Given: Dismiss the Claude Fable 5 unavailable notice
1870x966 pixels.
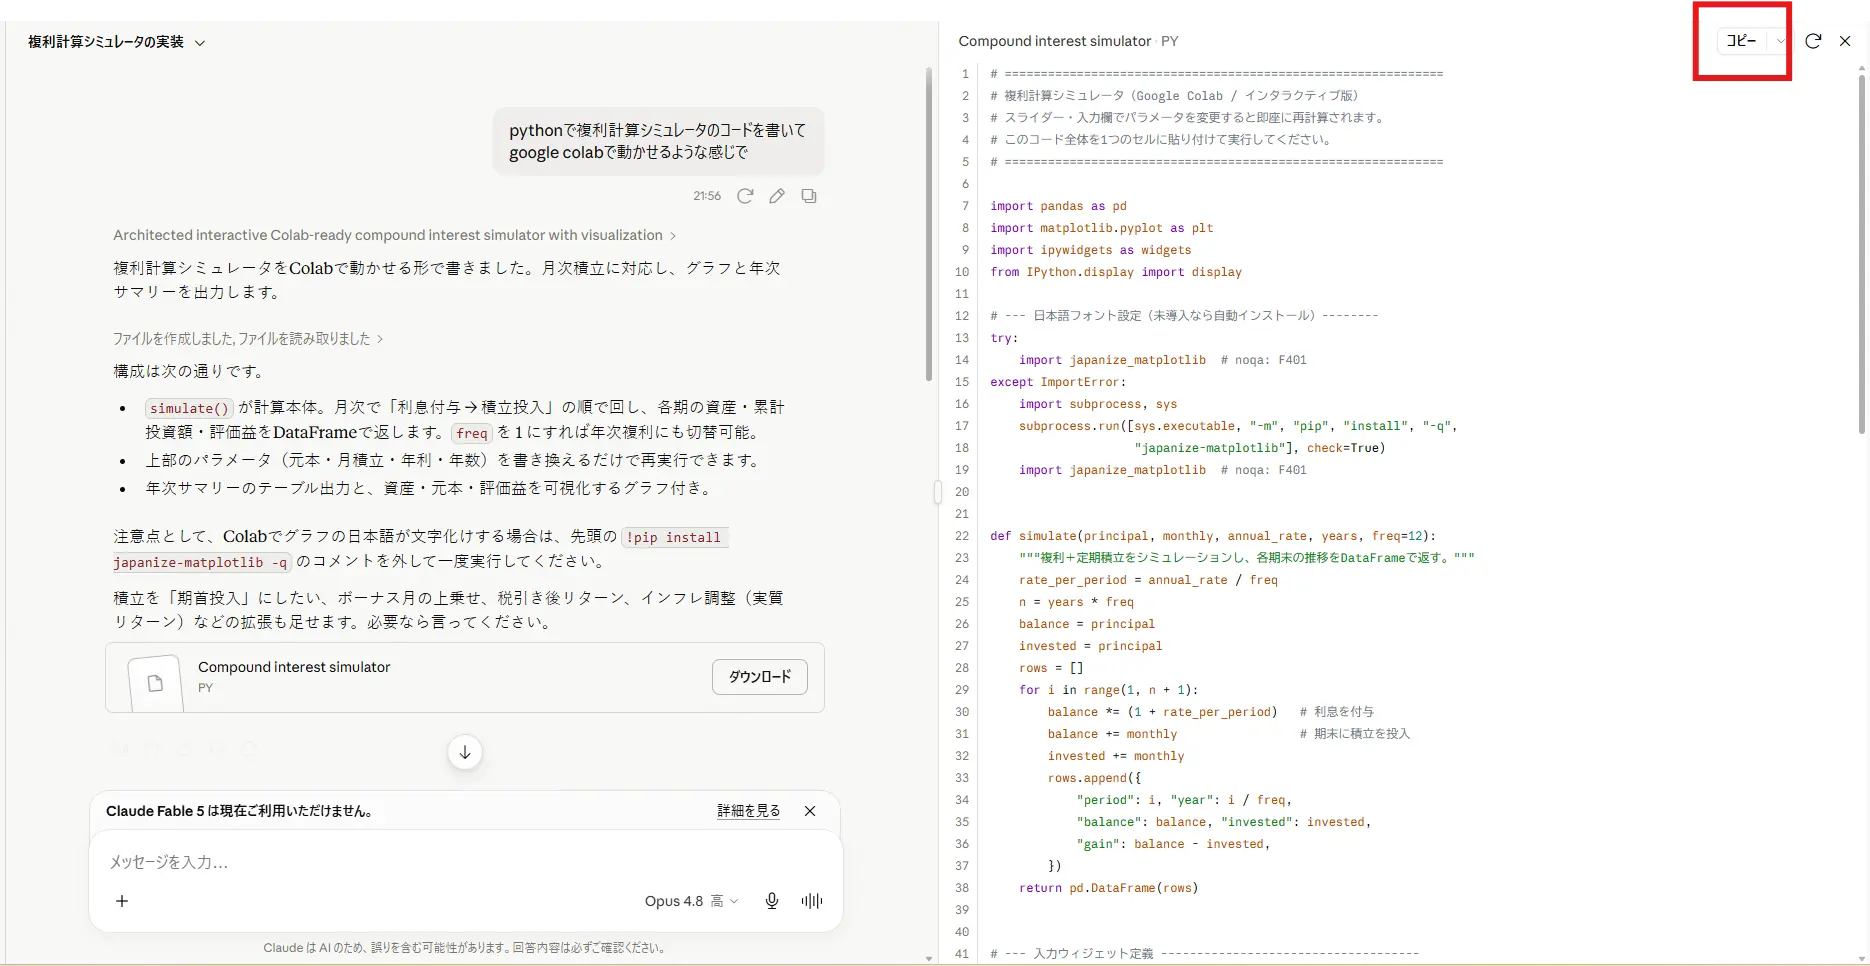Looking at the screenshot, I should (x=810, y=811).
